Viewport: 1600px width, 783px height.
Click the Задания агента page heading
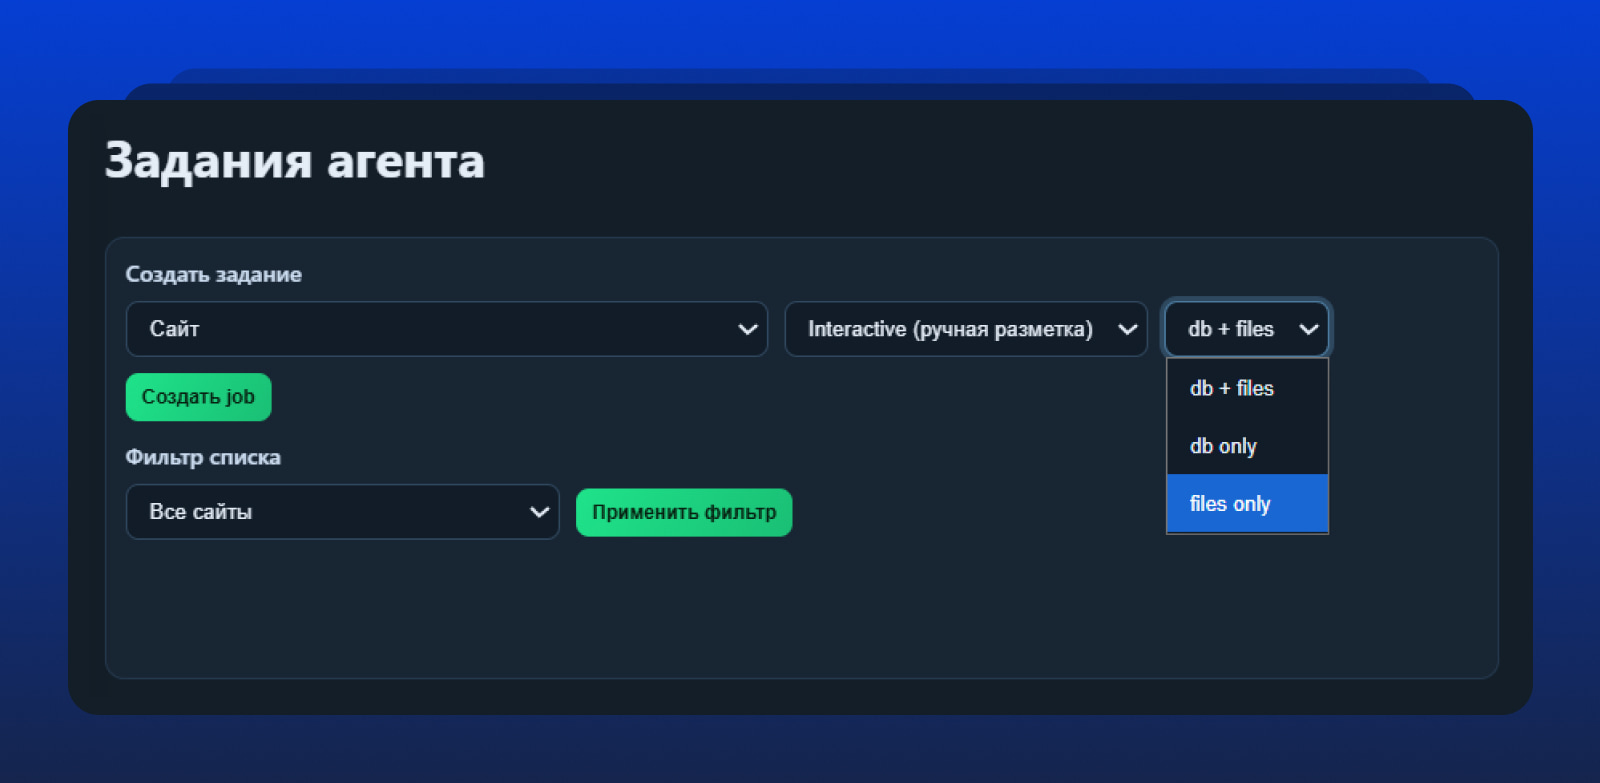coord(295,161)
